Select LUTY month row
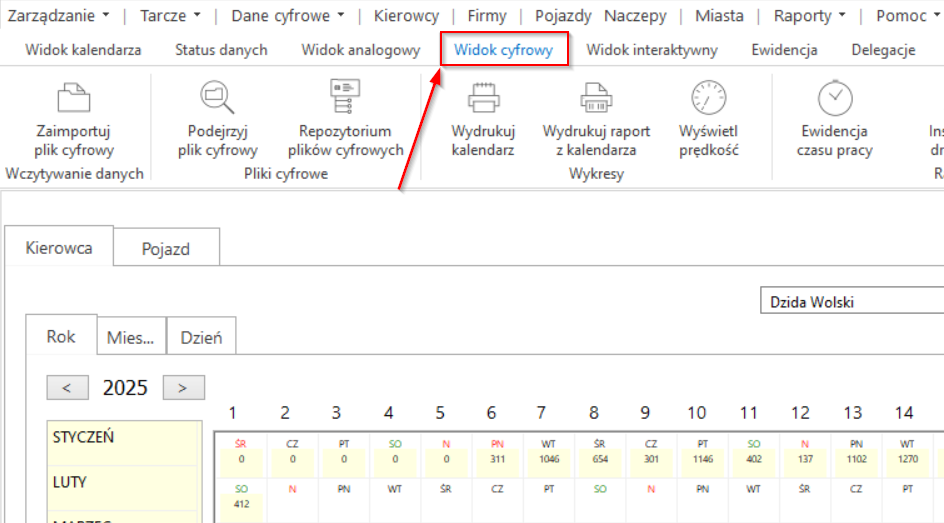 point(123,488)
